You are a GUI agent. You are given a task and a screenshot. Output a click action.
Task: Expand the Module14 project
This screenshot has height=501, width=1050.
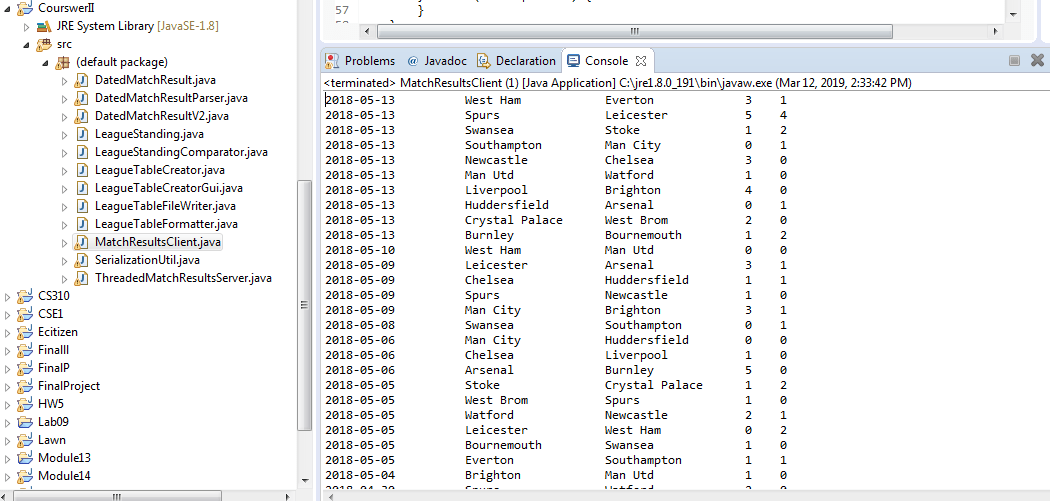[7, 477]
